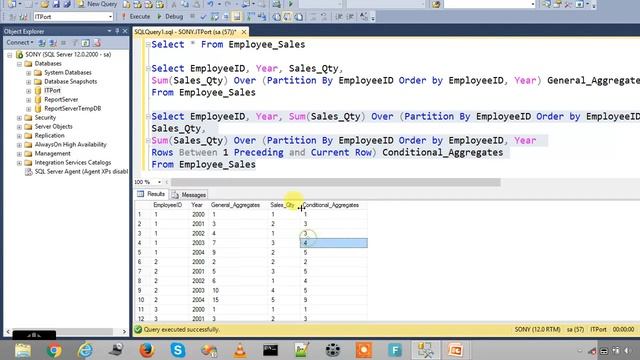Image resolution: width=640 pixels, height=360 pixels.
Task: Select the Server Objects folder
Action: 53,127
